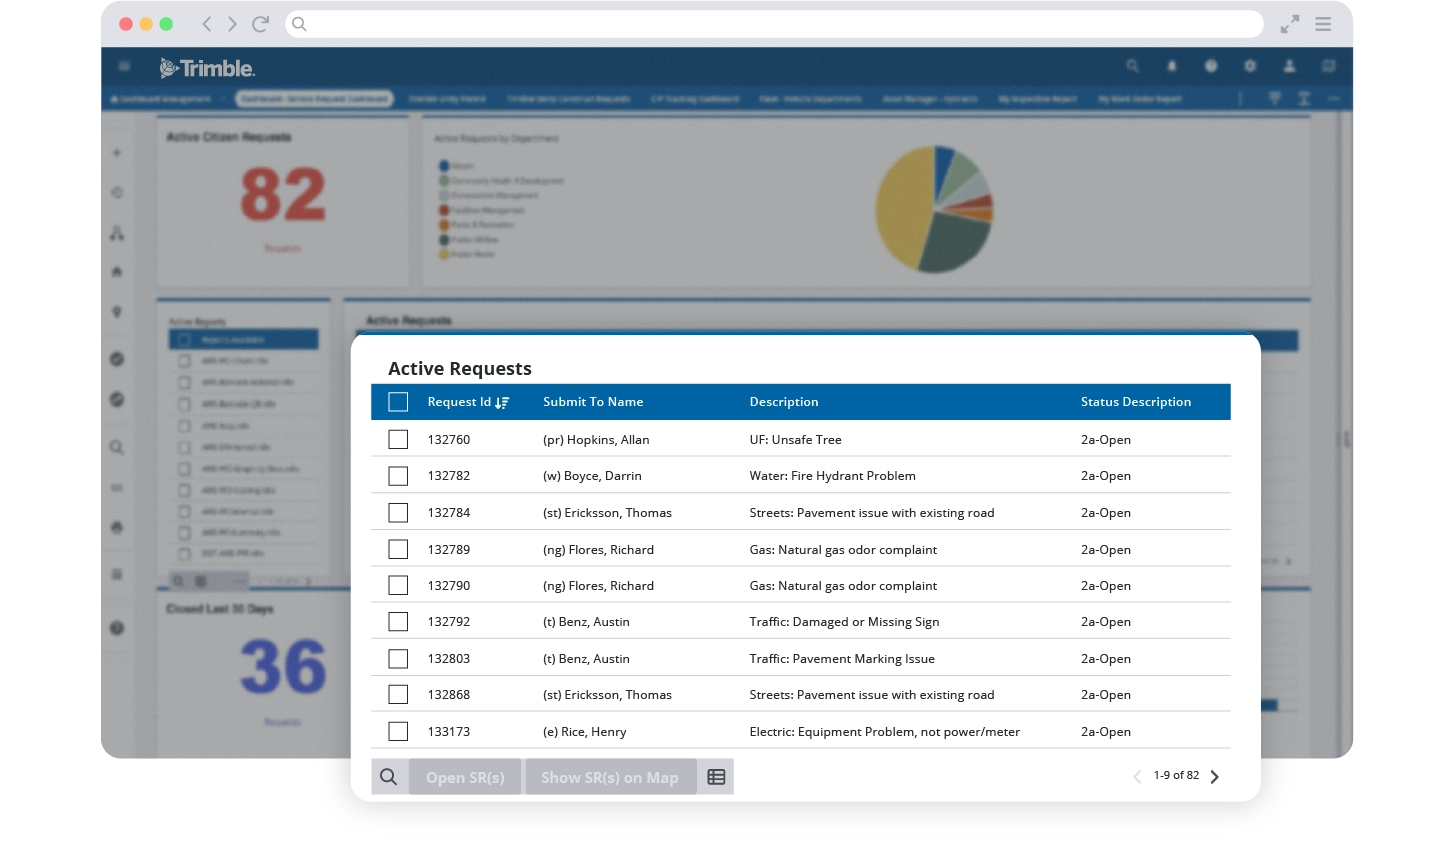
Task: Click the Trimble logo
Action: pos(207,68)
